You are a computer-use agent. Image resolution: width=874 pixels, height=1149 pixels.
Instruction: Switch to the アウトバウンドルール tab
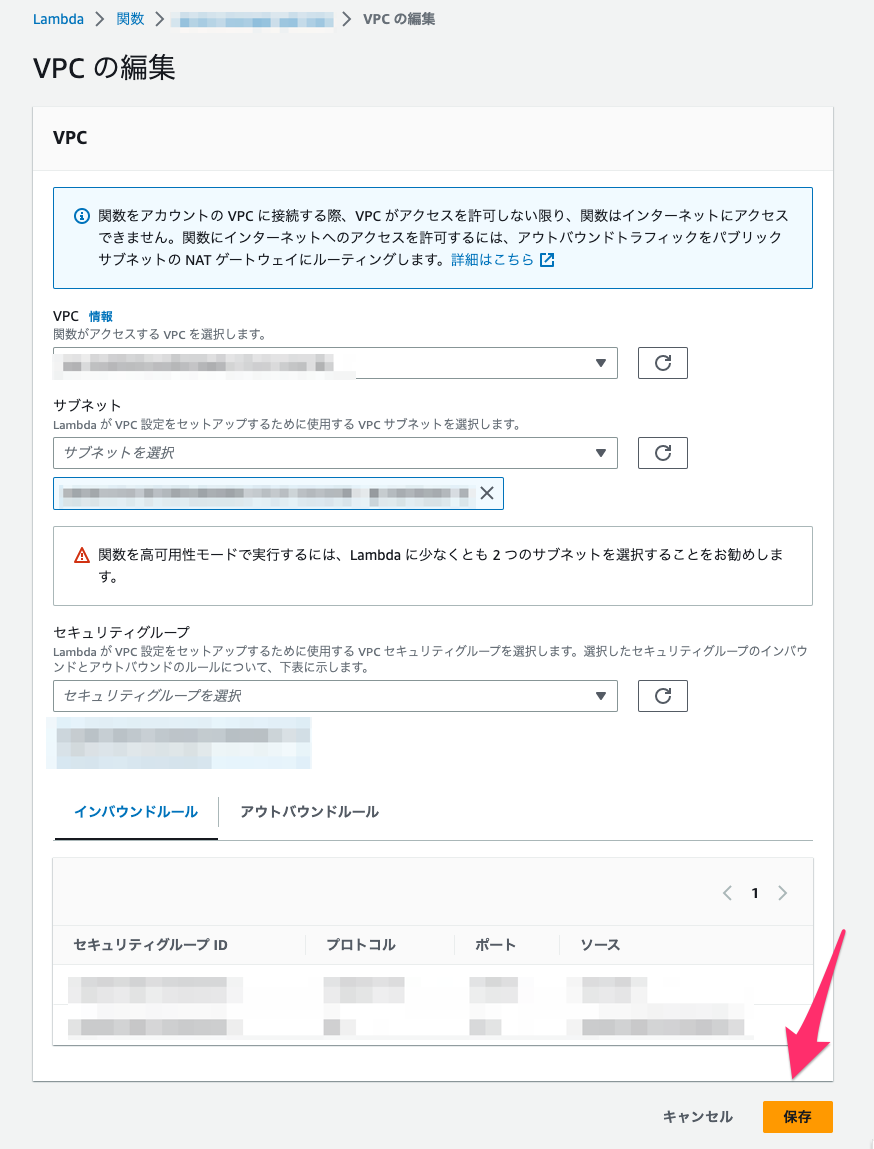pos(308,812)
